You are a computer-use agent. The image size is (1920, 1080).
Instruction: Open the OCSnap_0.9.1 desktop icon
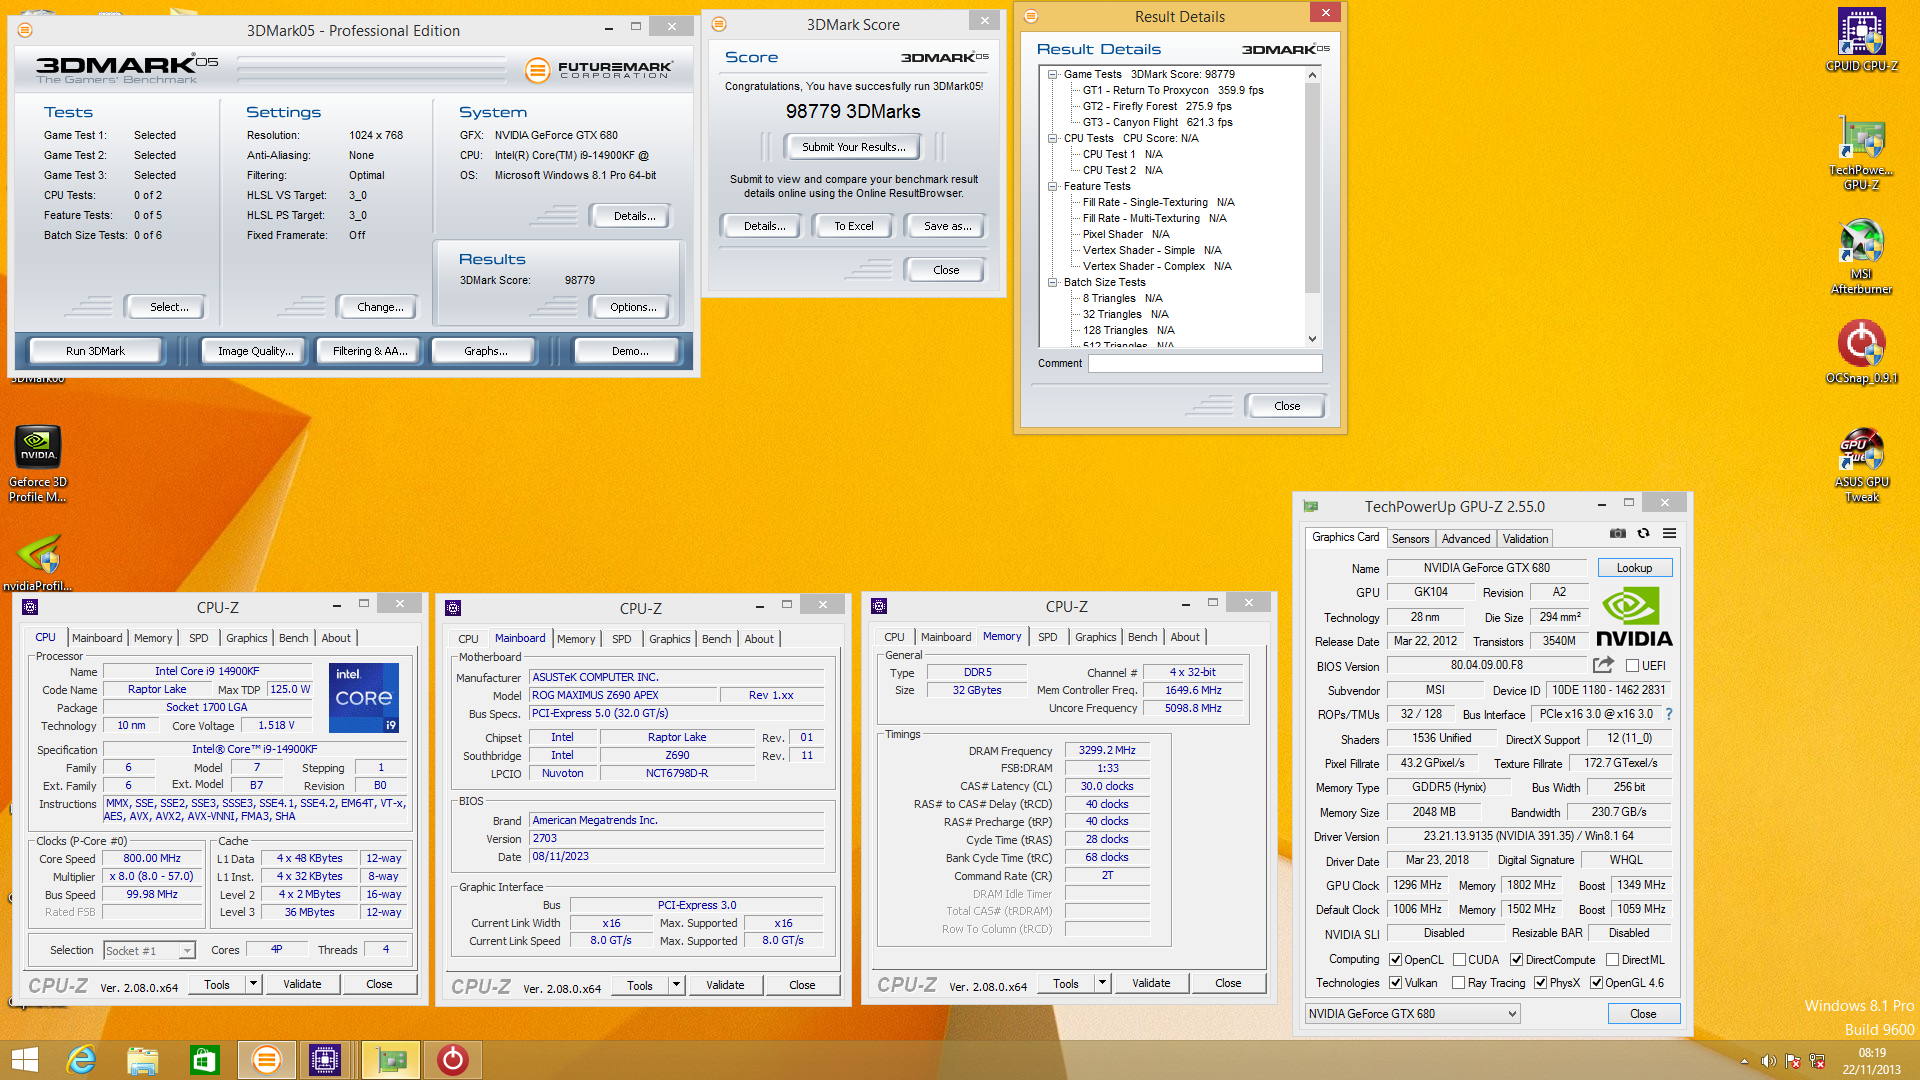1861,352
